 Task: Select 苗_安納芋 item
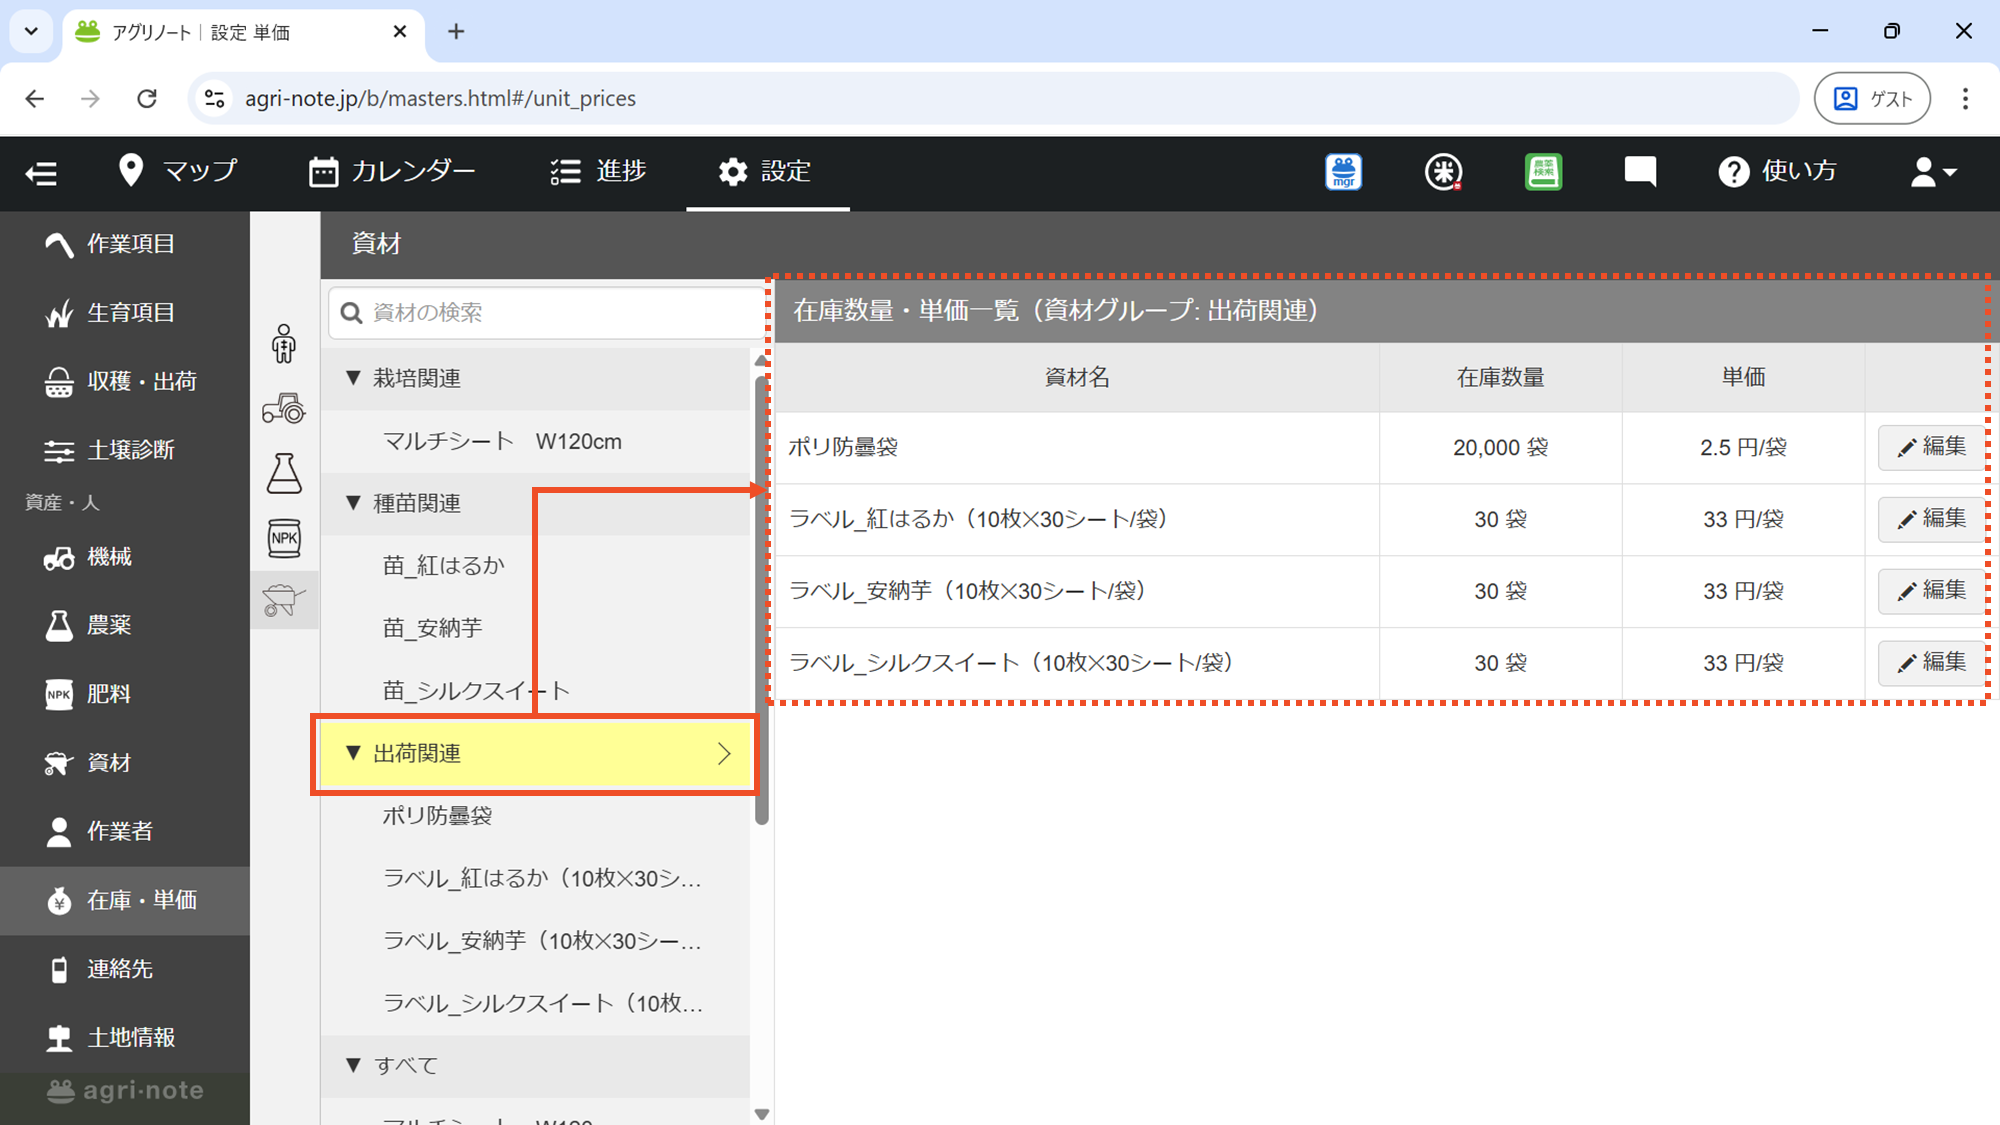536,628
